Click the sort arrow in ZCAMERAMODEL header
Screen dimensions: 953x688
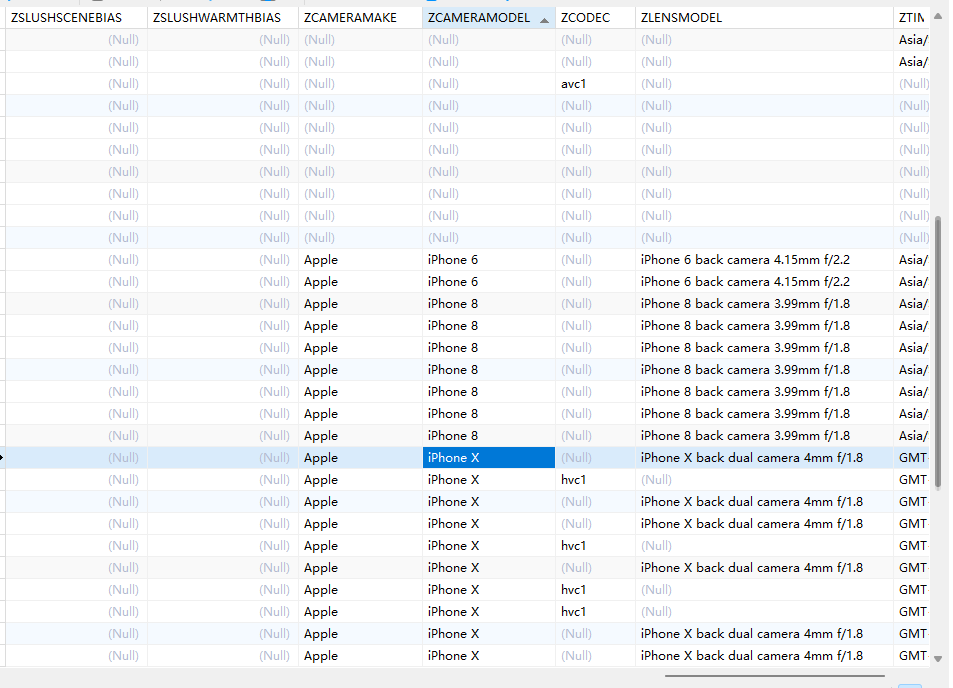[545, 20]
